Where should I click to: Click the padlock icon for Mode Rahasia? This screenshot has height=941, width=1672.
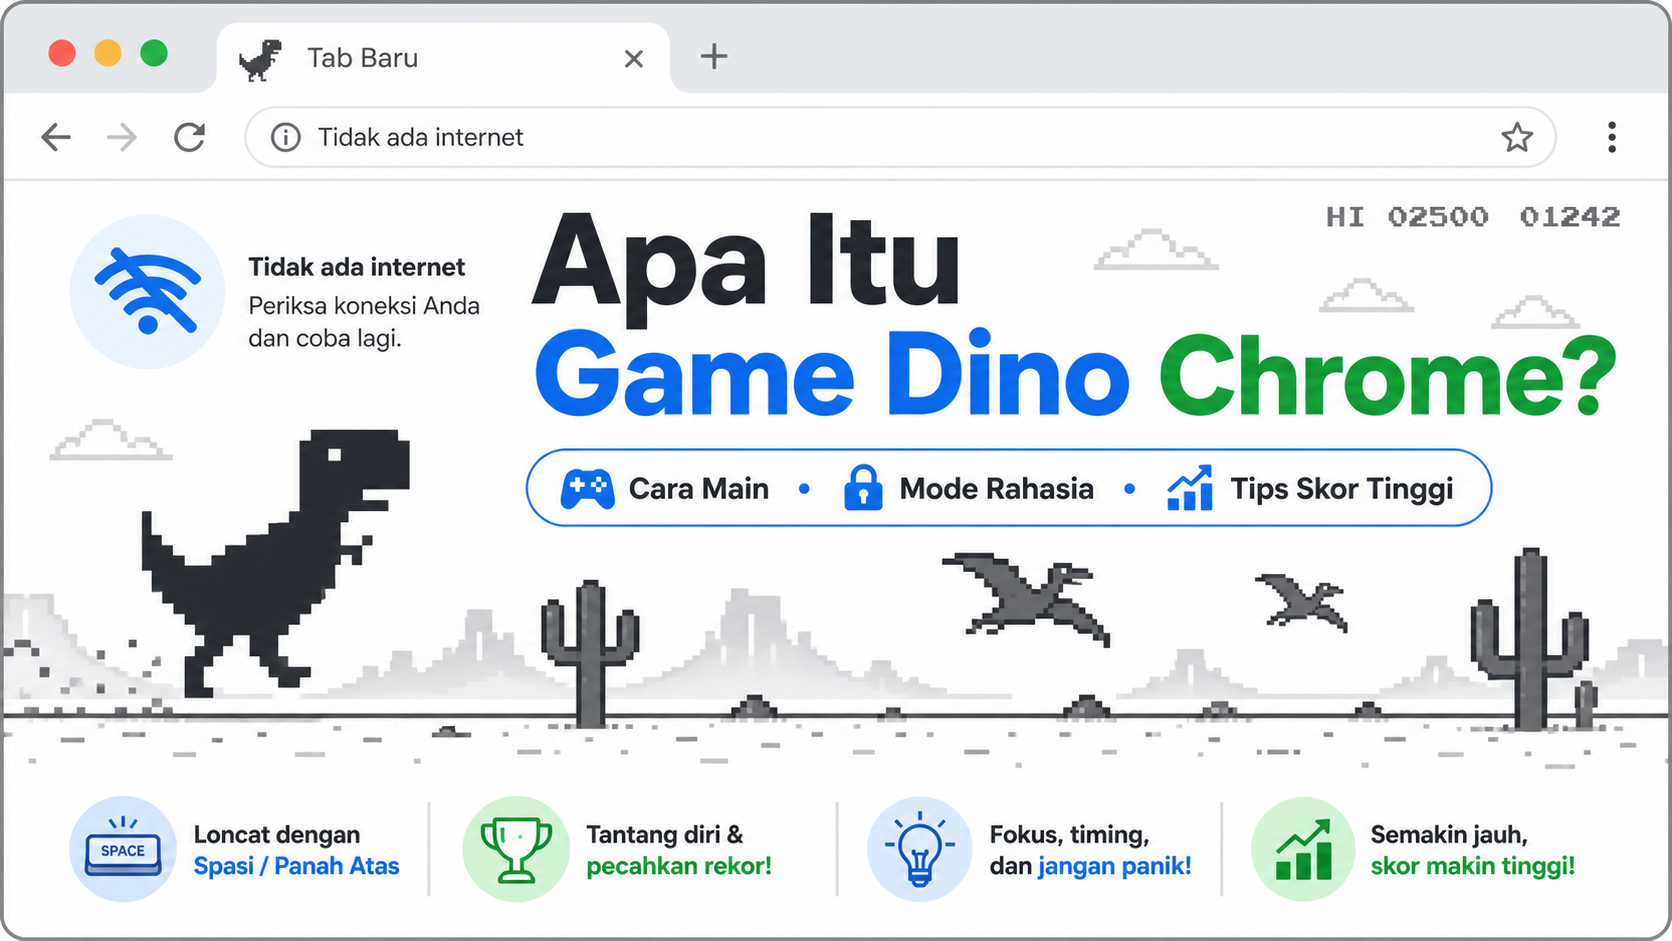pos(863,488)
